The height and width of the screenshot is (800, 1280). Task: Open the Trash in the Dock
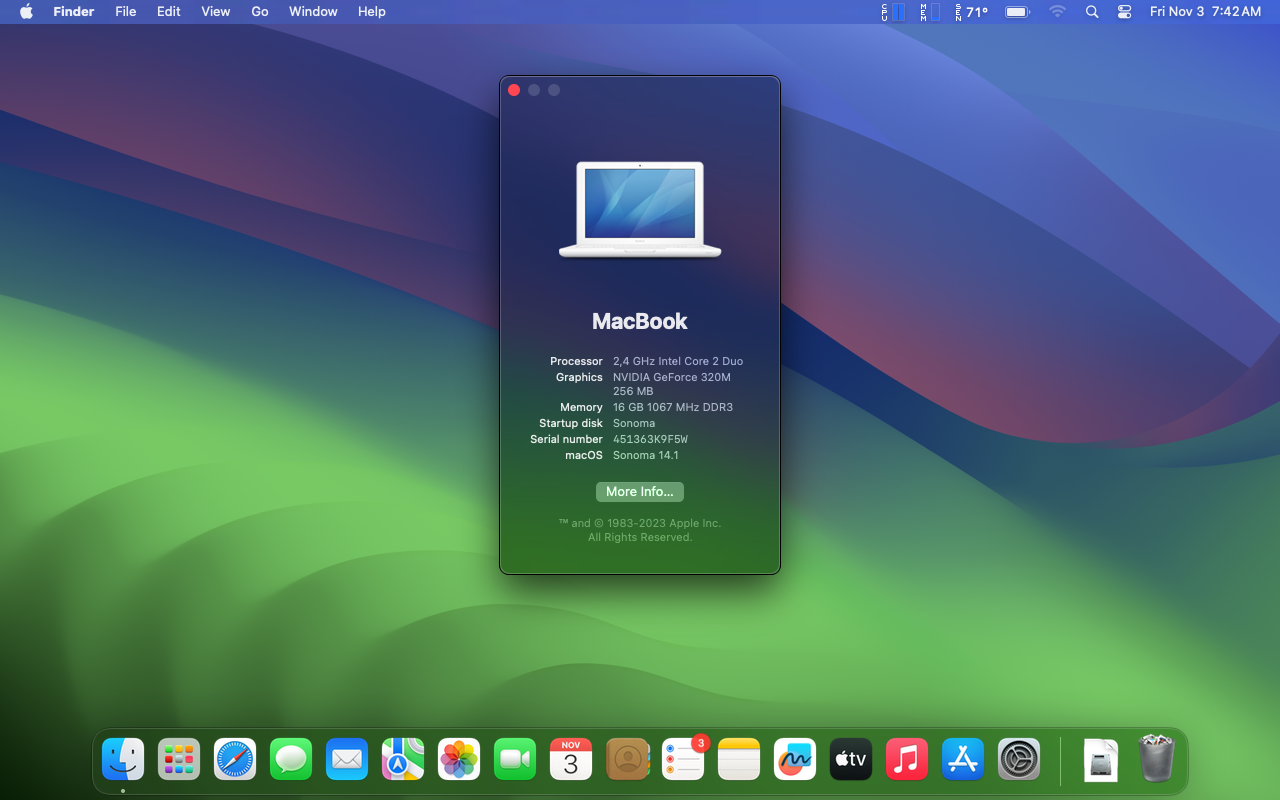(x=1157, y=758)
